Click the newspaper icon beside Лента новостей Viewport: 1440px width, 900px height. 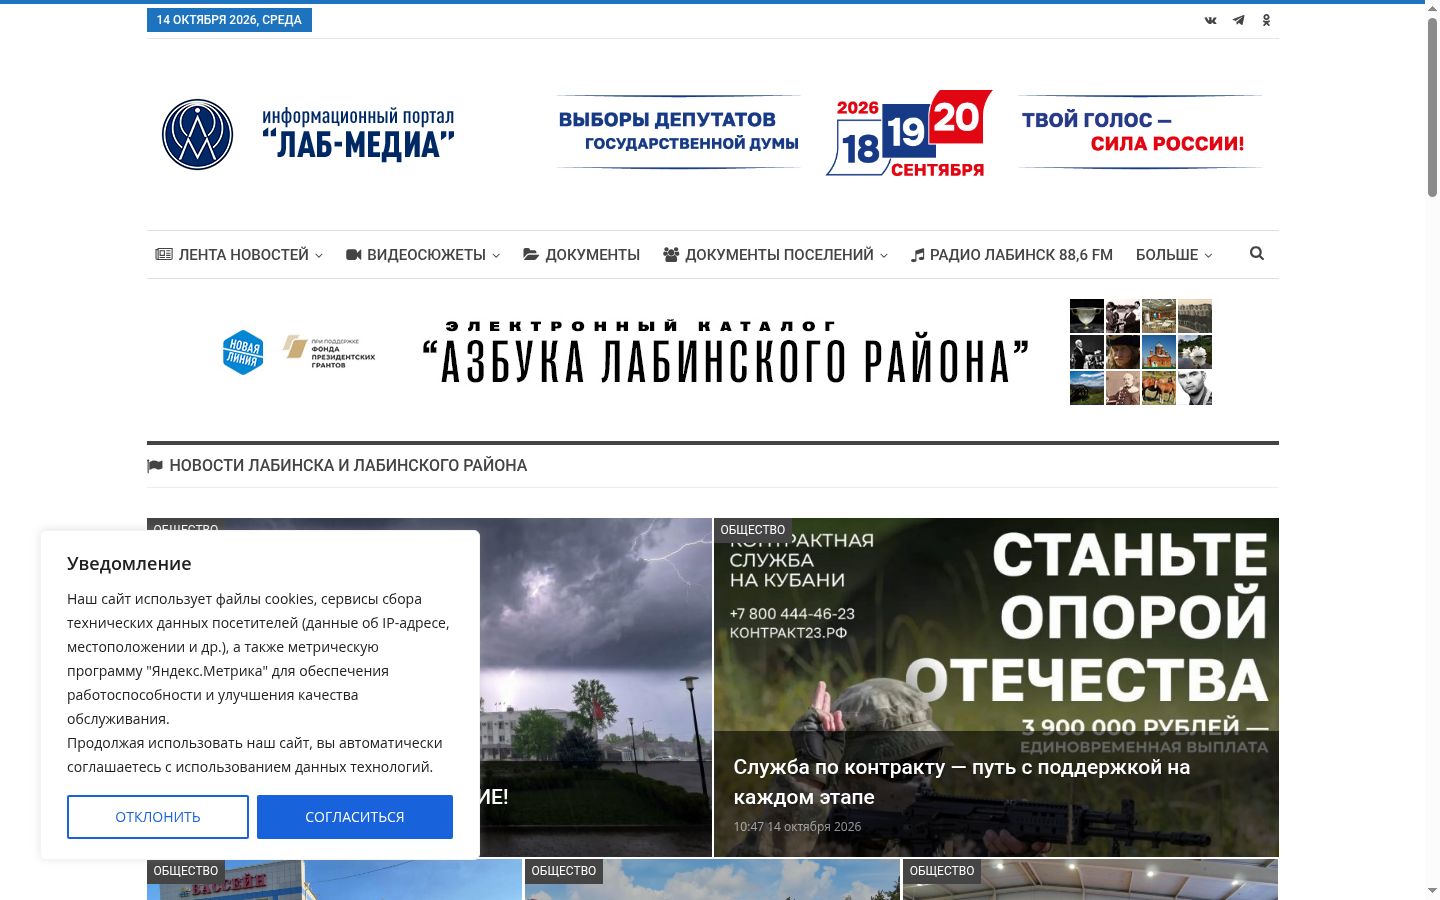[x=164, y=255]
